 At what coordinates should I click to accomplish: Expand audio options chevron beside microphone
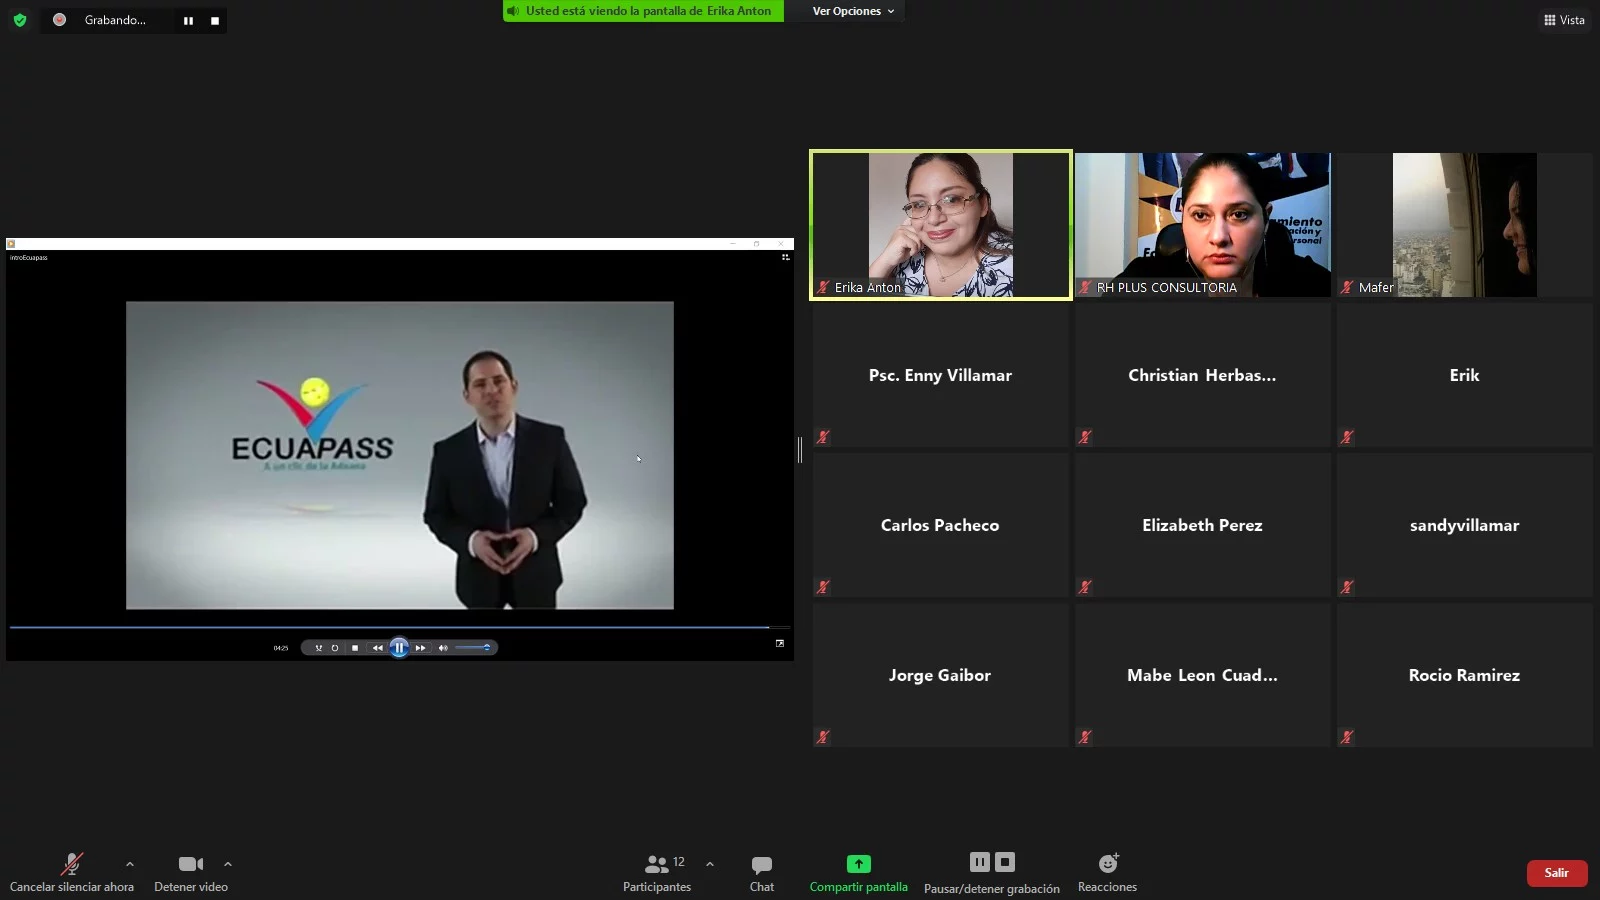tap(130, 864)
